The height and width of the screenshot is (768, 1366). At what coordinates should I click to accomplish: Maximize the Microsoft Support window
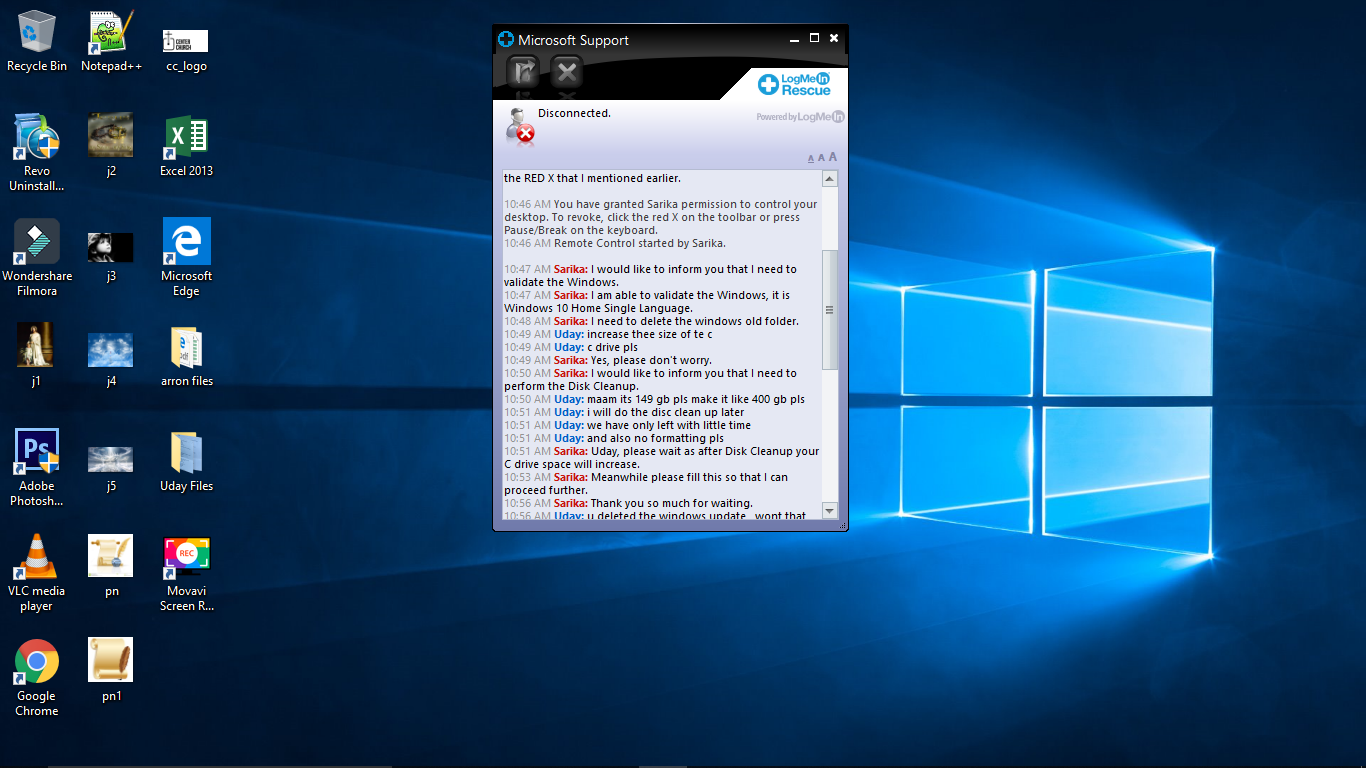coord(814,38)
